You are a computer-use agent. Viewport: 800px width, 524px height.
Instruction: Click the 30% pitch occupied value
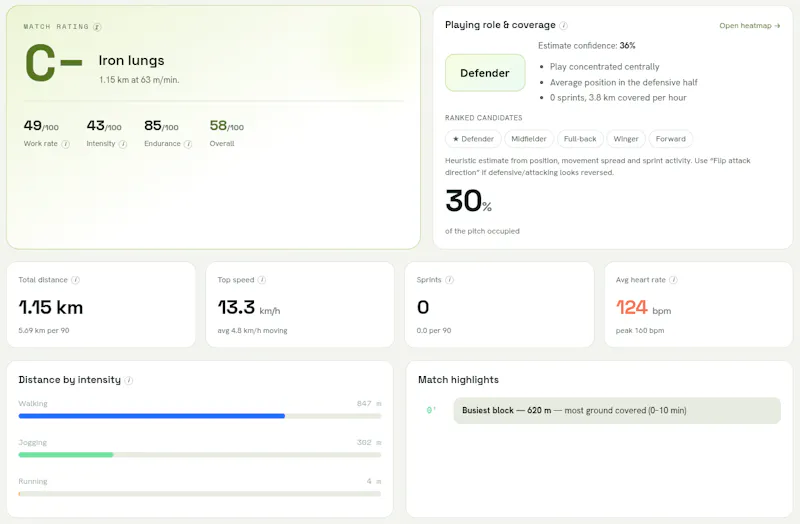click(468, 201)
